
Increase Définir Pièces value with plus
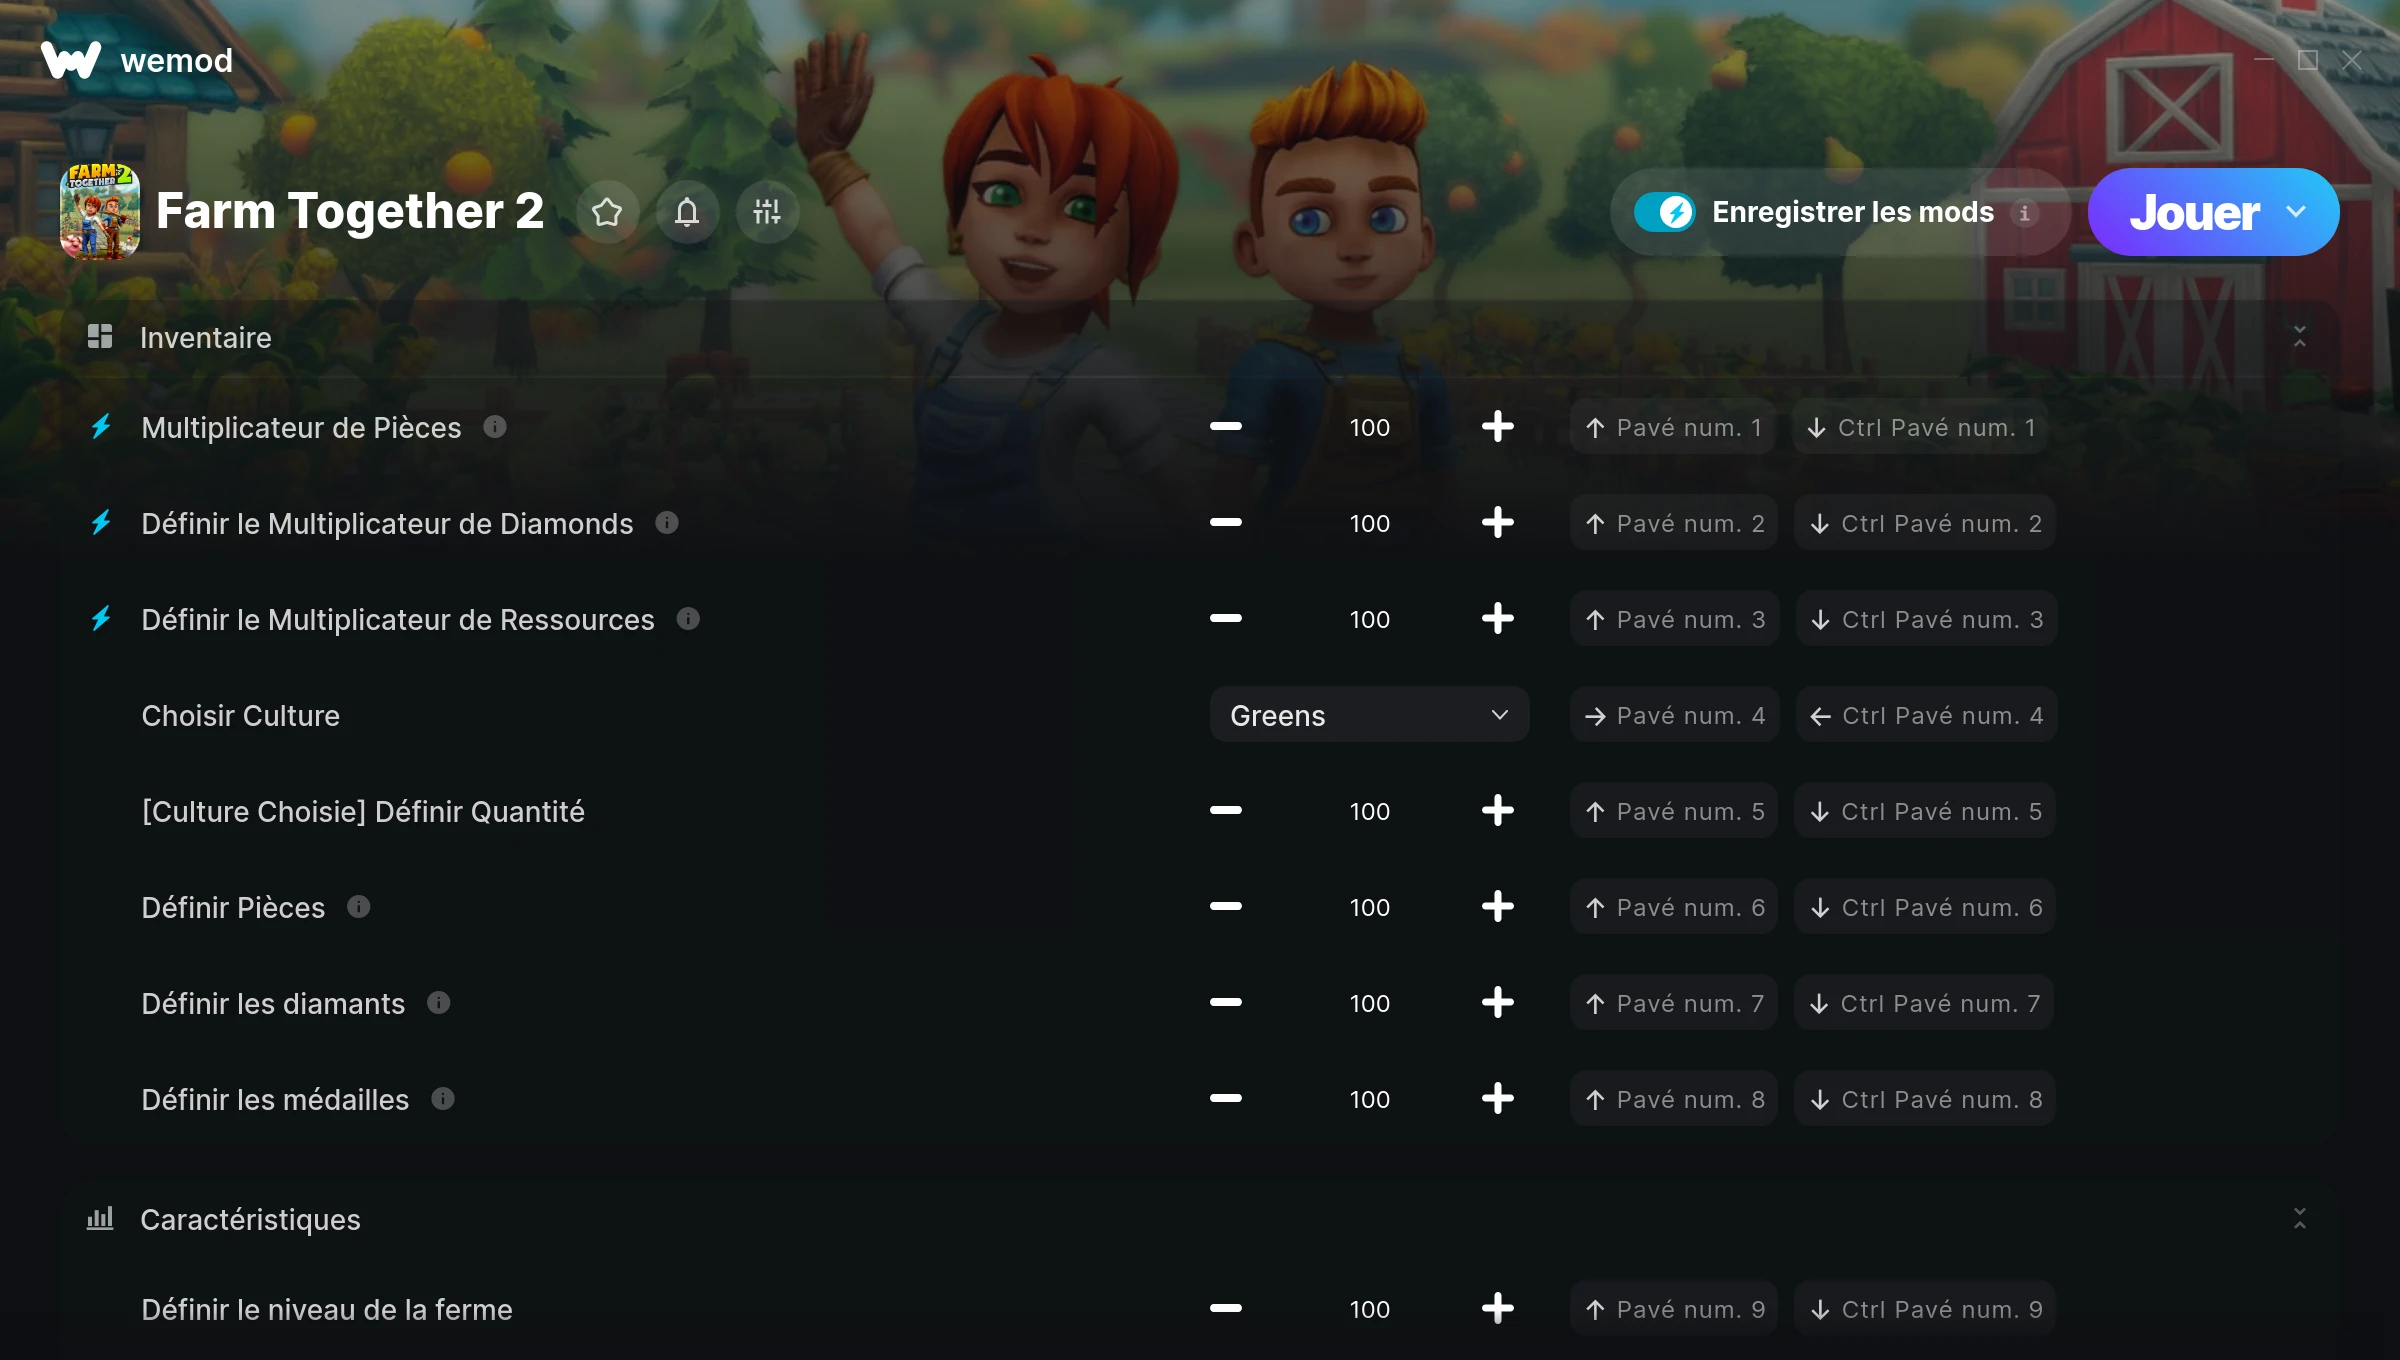1497,907
